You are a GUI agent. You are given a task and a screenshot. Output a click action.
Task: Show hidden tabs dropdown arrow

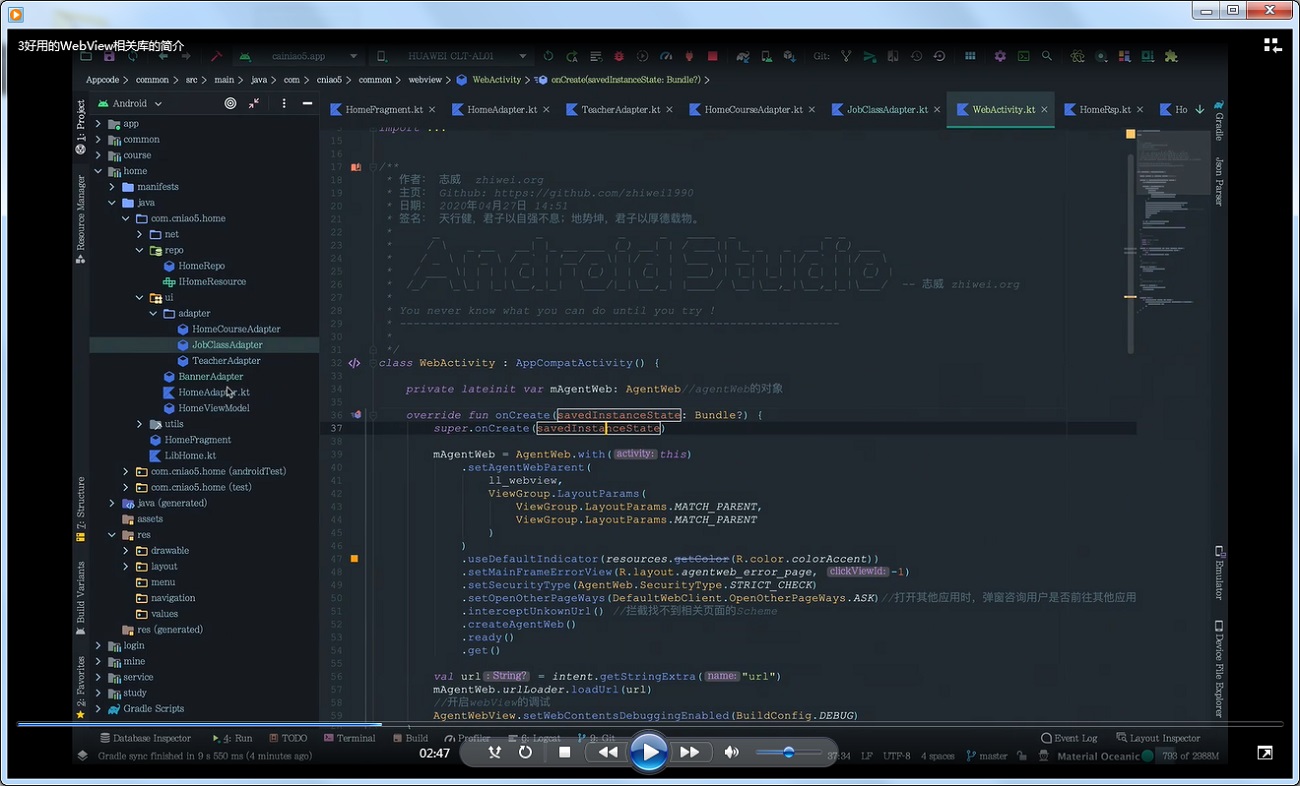[x=1199, y=109]
